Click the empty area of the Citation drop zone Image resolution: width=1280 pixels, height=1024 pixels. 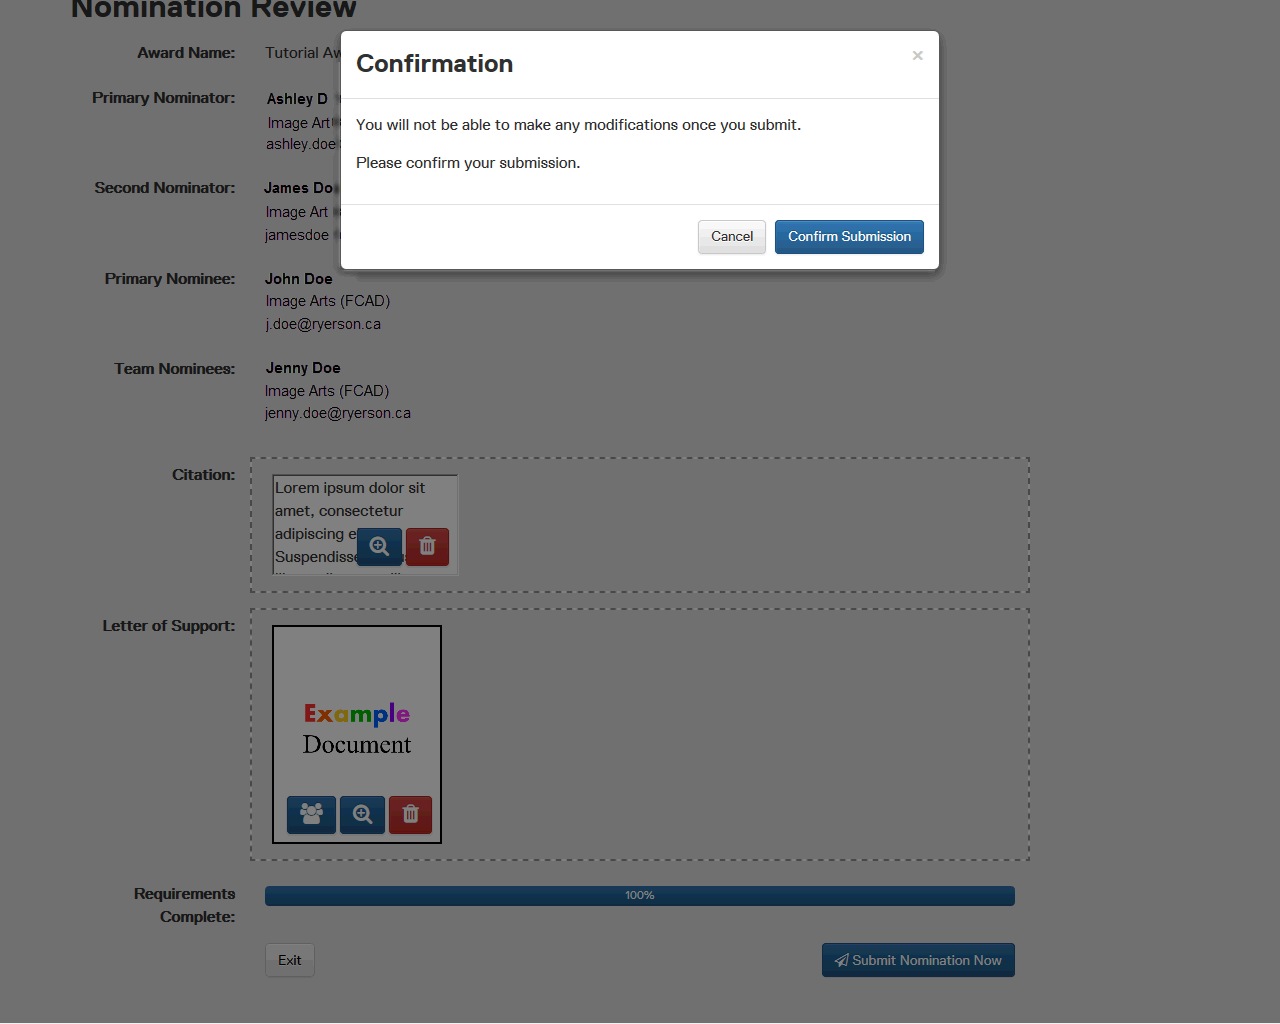tap(740, 525)
